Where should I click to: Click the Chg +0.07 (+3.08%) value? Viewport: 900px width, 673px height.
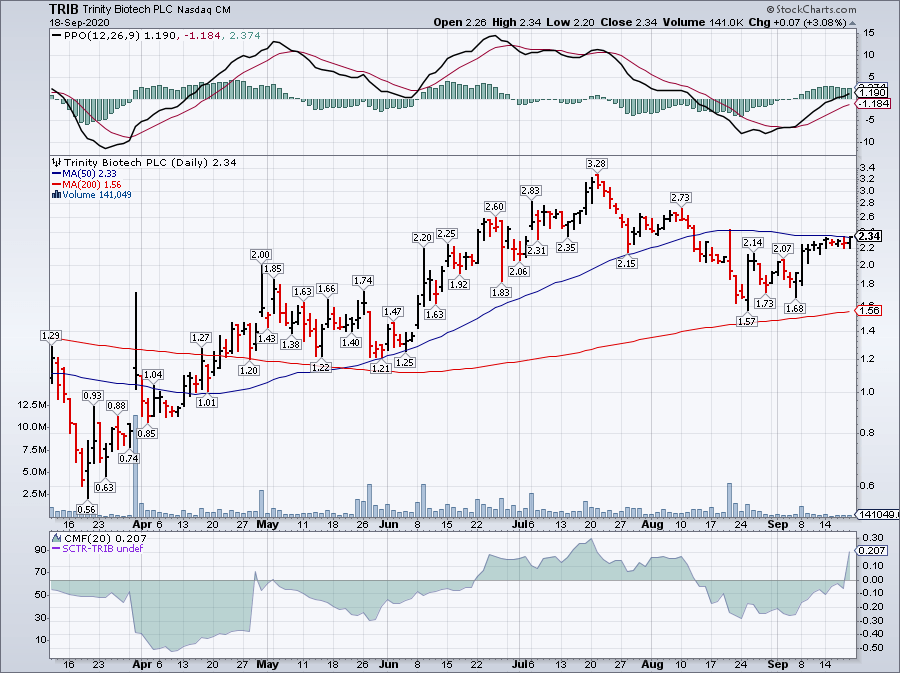[x=797, y=22]
